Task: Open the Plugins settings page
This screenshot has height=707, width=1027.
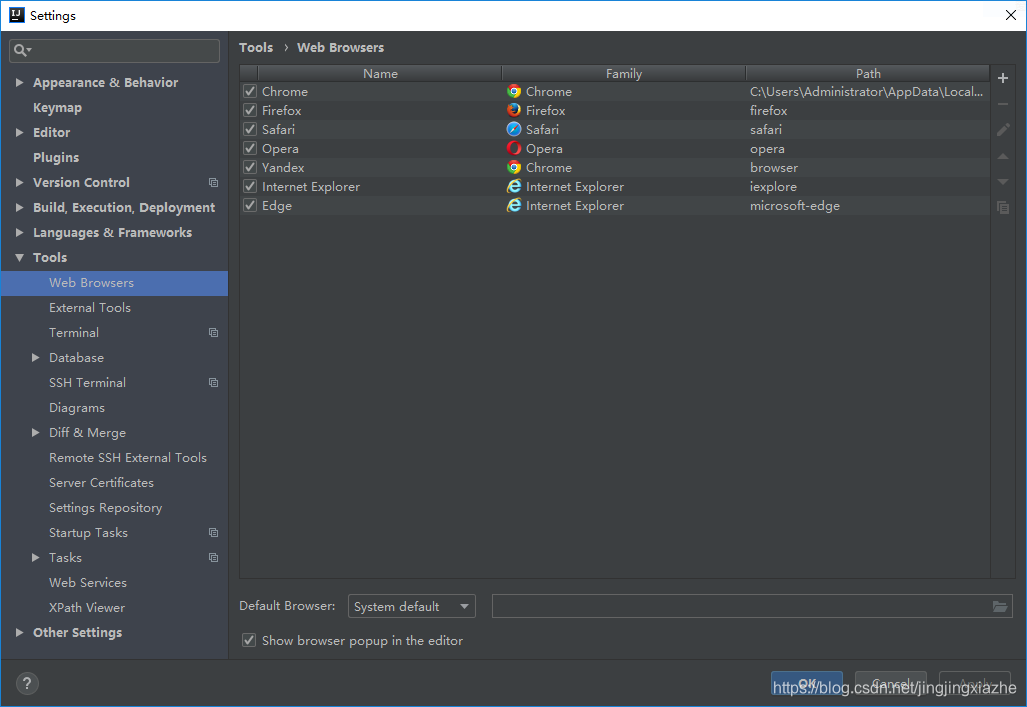Action: [x=56, y=158]
